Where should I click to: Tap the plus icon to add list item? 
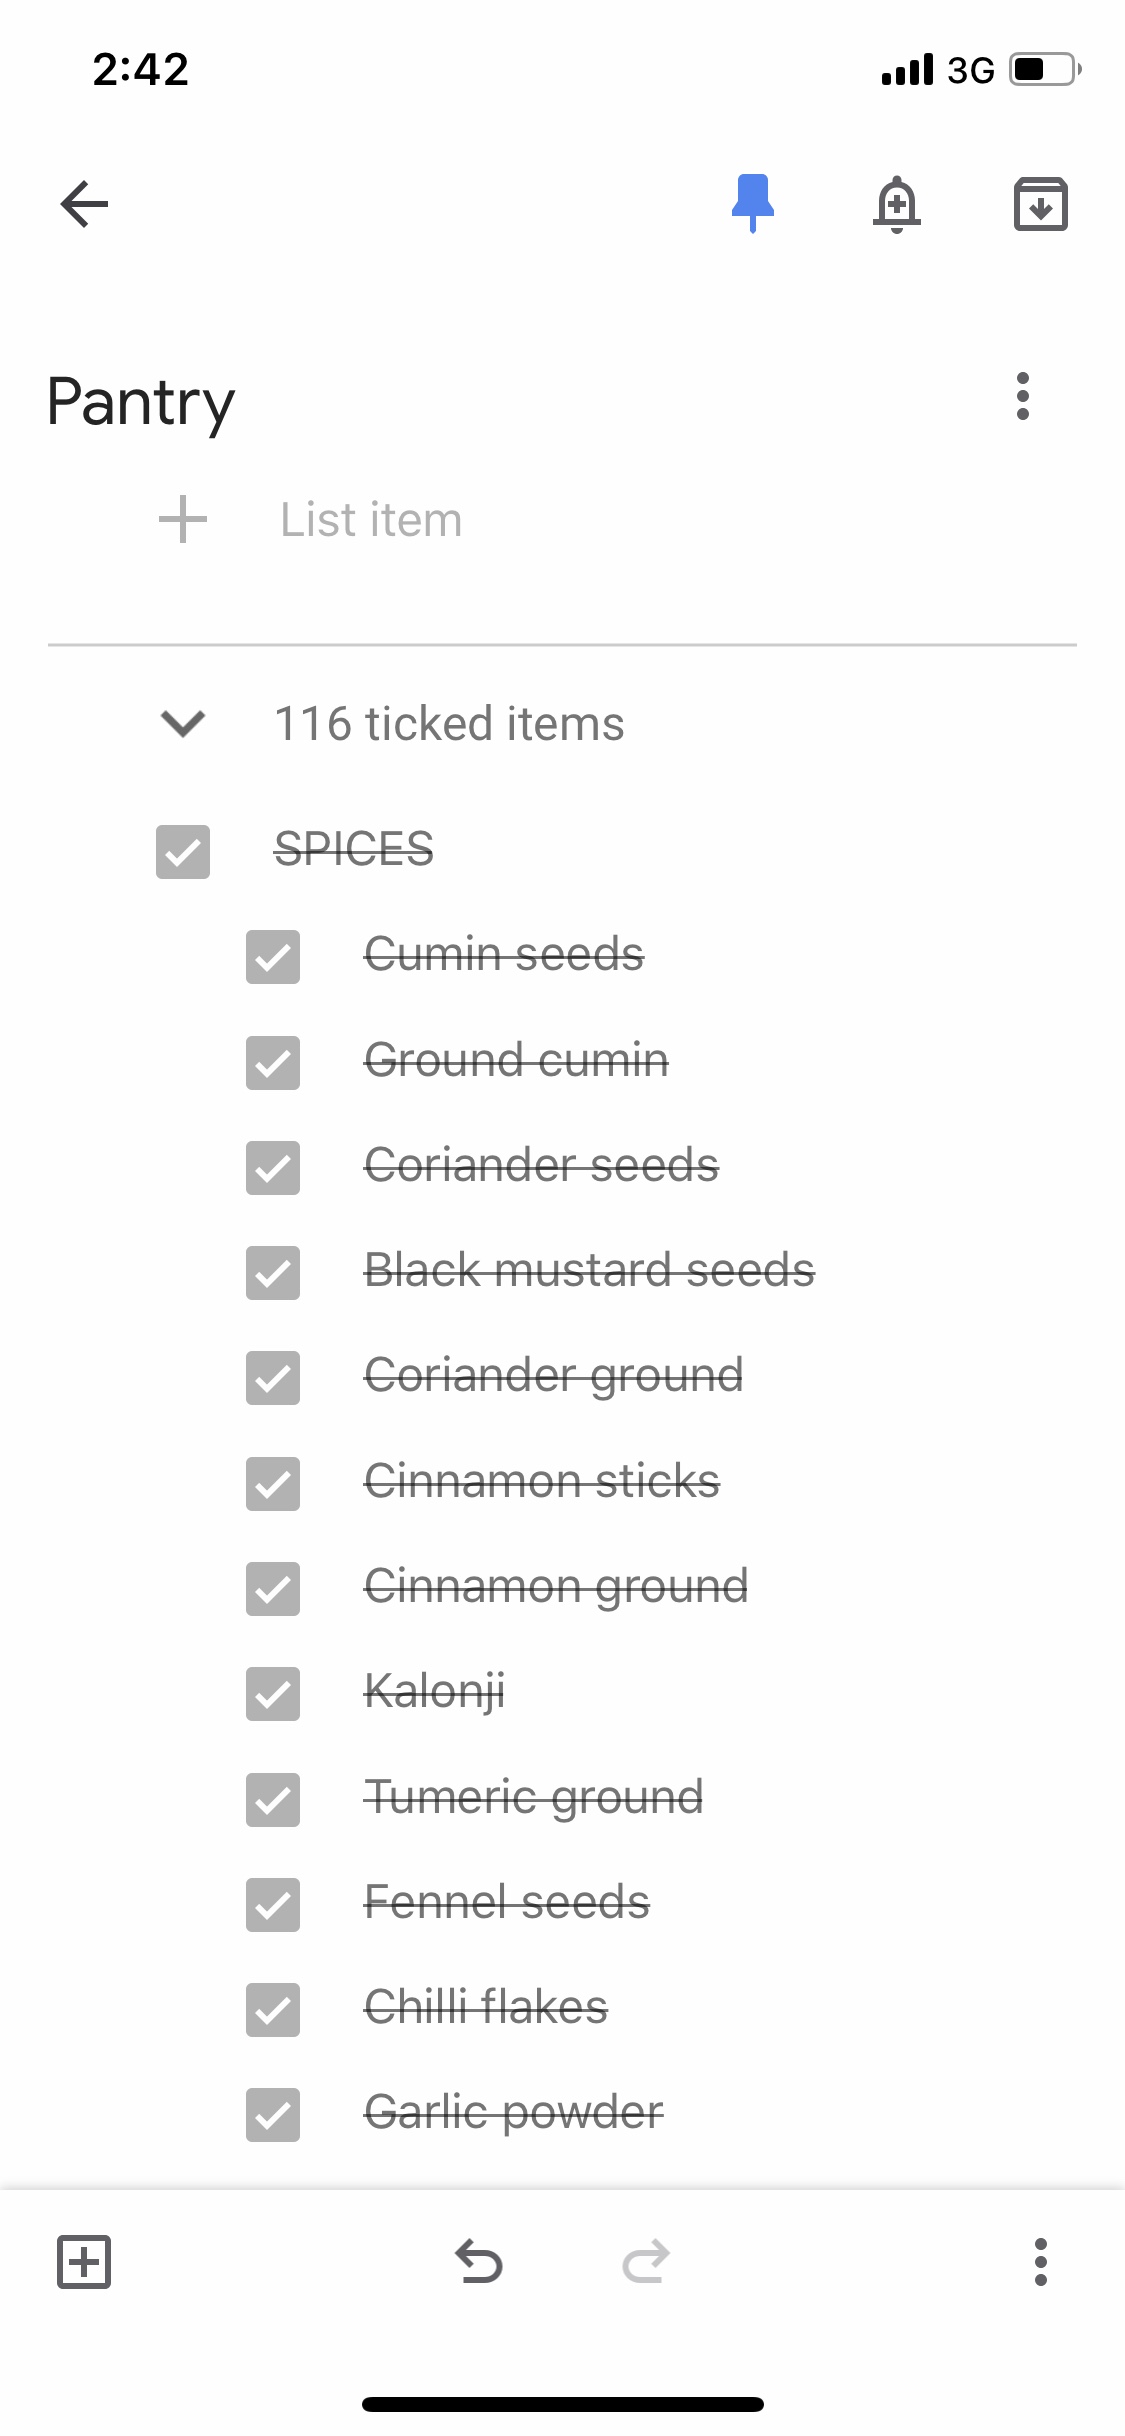(x=183, y=520)
